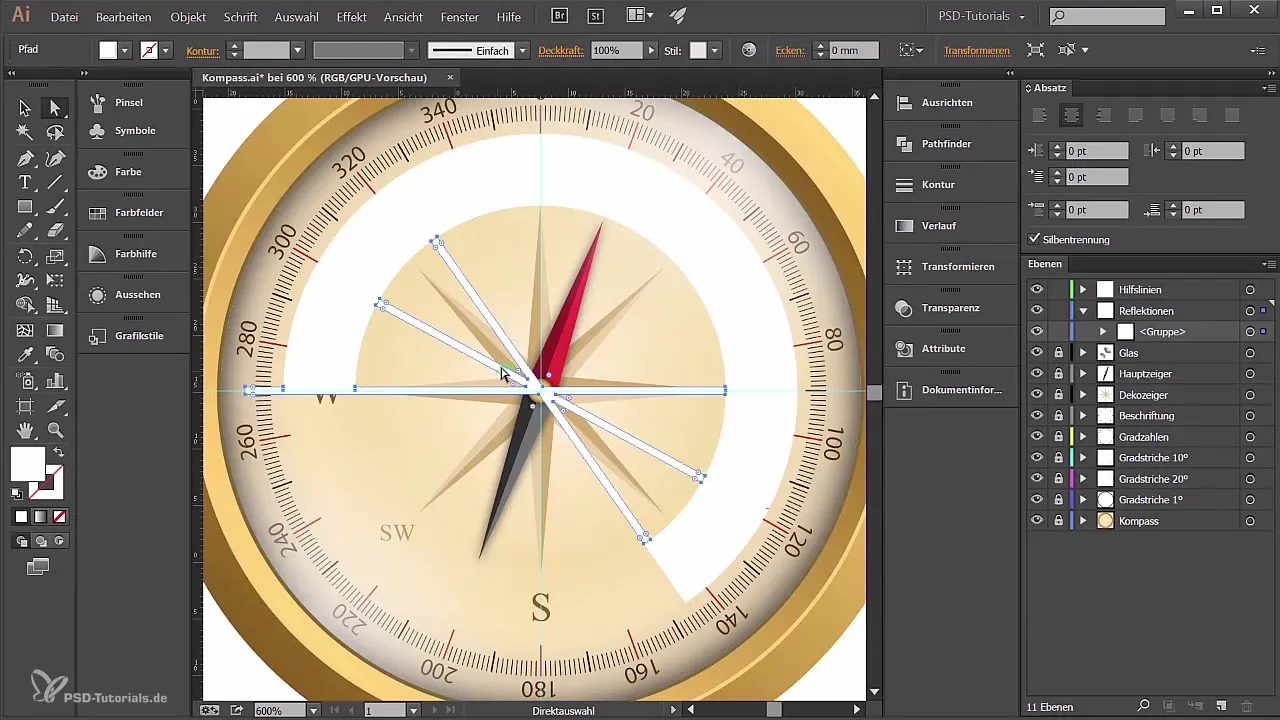
Task: Hide the Hilfslinien layer
Action: coord(1037,289)
